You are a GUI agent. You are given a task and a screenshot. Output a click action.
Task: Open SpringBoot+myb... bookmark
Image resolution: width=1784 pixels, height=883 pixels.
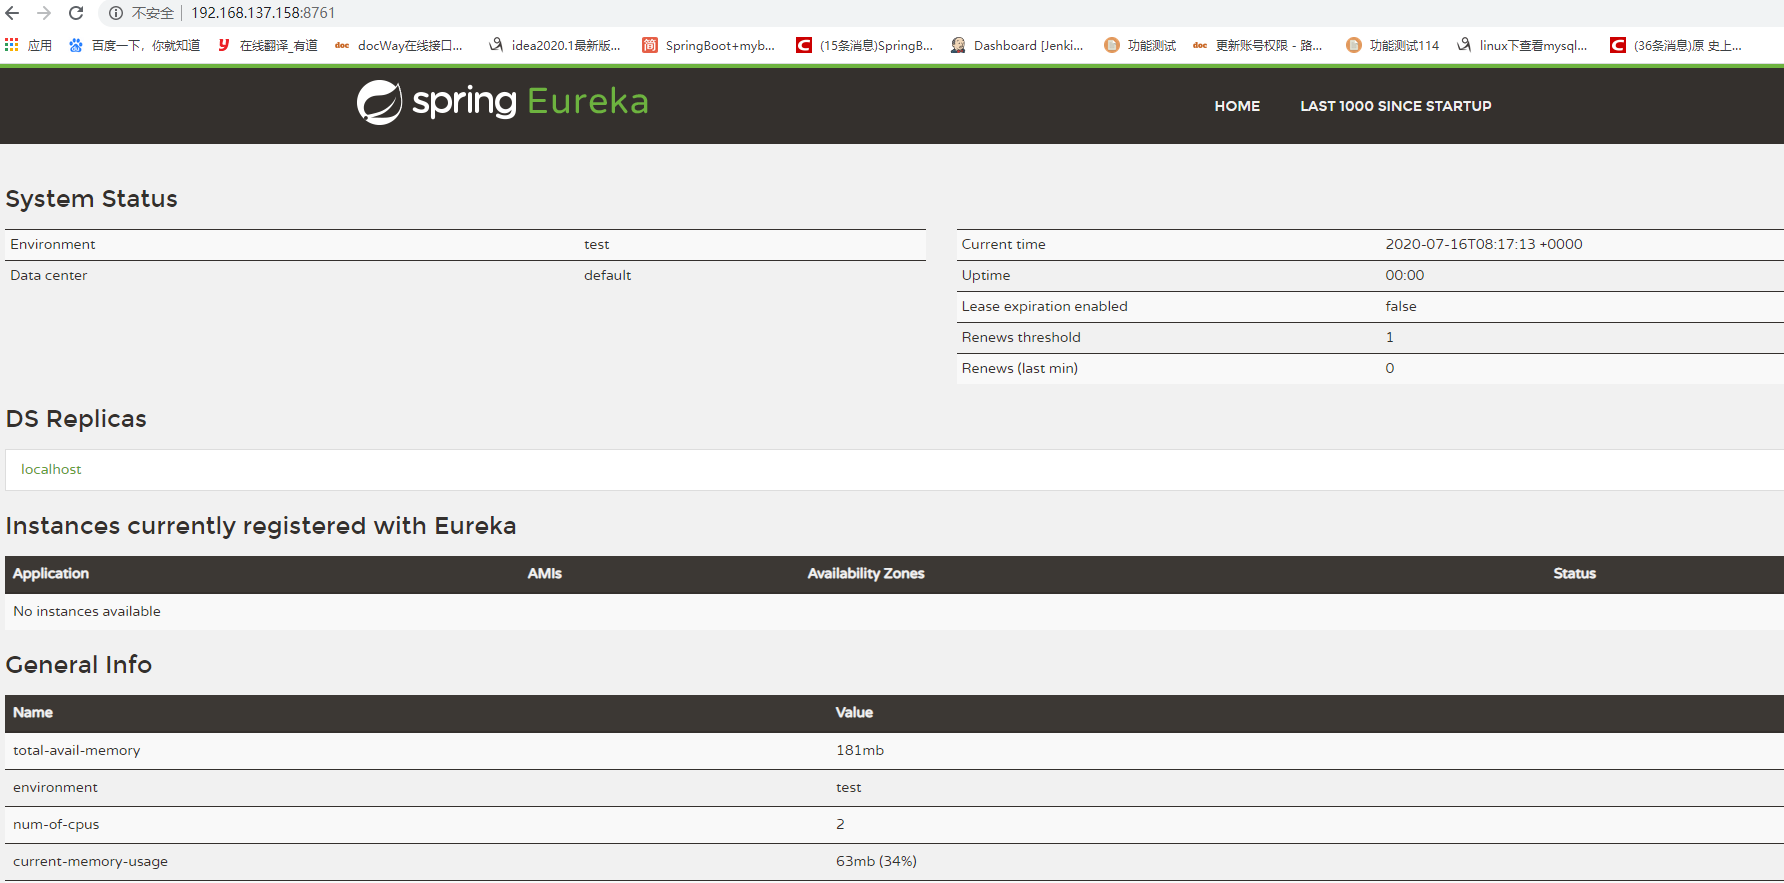pos(708,45)
